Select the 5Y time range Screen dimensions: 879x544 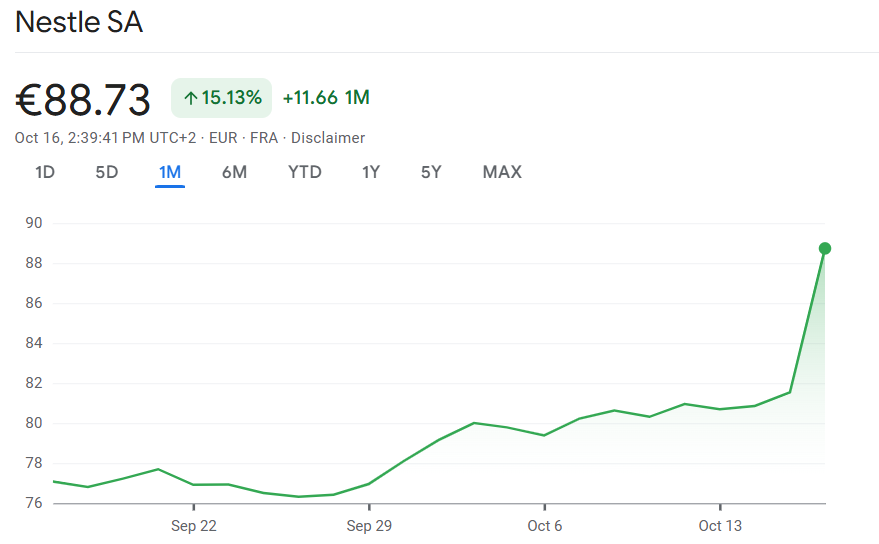431,172
